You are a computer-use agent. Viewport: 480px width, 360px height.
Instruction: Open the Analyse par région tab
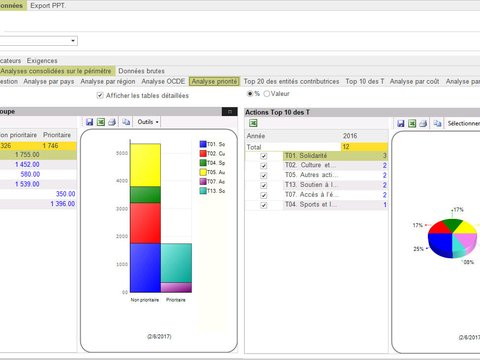click(108, 81)
